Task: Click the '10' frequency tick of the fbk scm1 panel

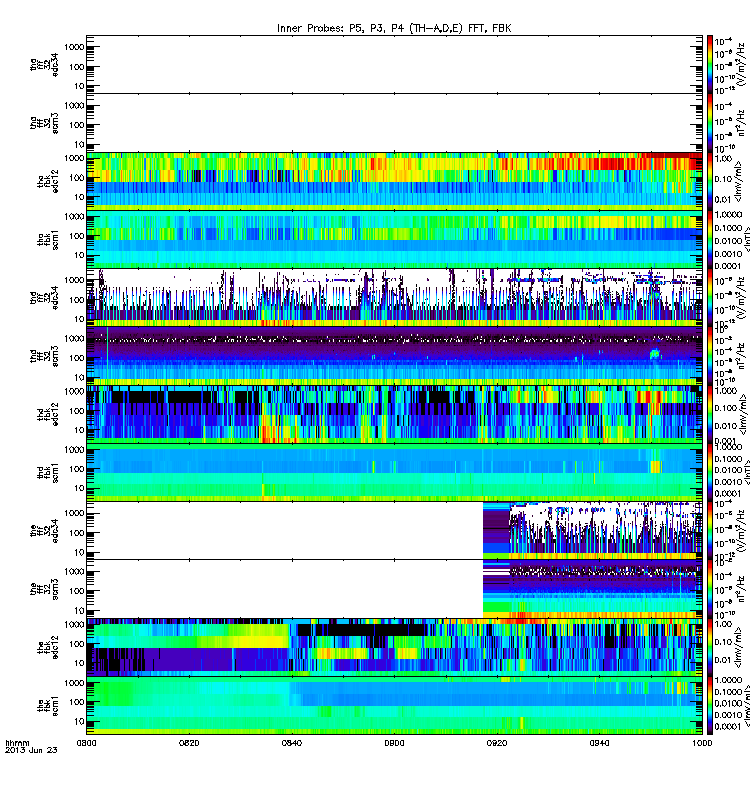Action: click(x=79, y=721)
